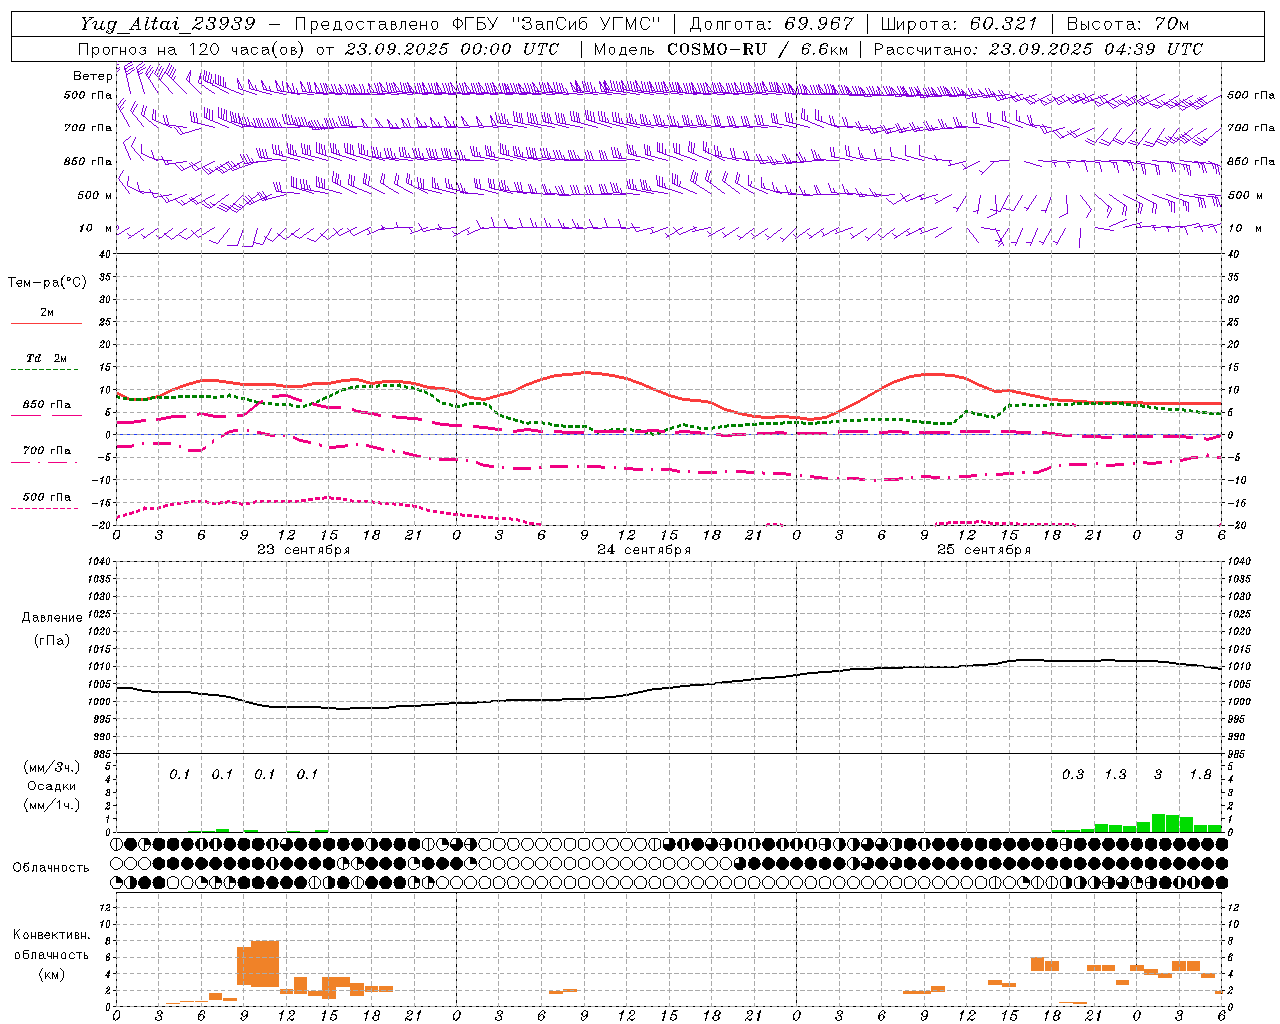Select the Модель COSMO-RU / 6.6км label
The width and height of the screenshot is (1280, 1024).
point(720,49)
